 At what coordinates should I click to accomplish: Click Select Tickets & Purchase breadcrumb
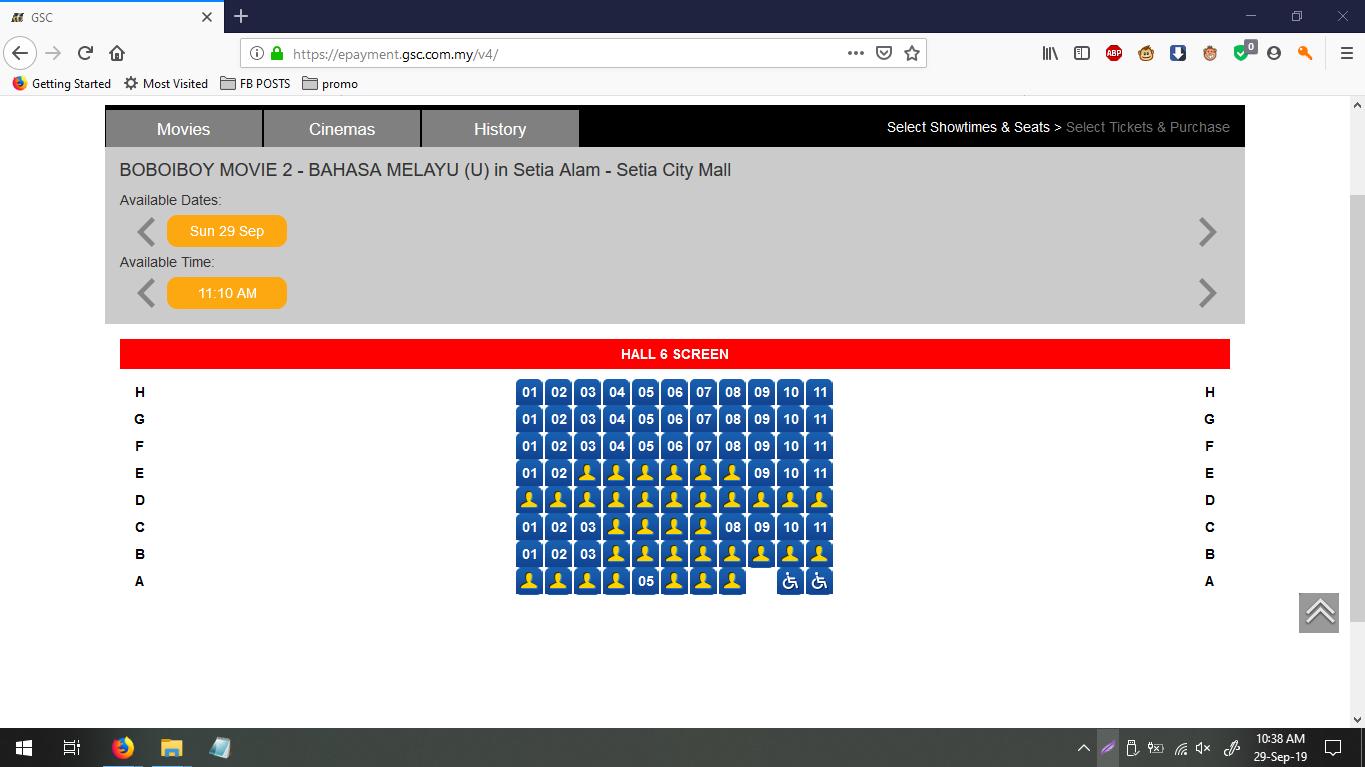(1148, 127)
